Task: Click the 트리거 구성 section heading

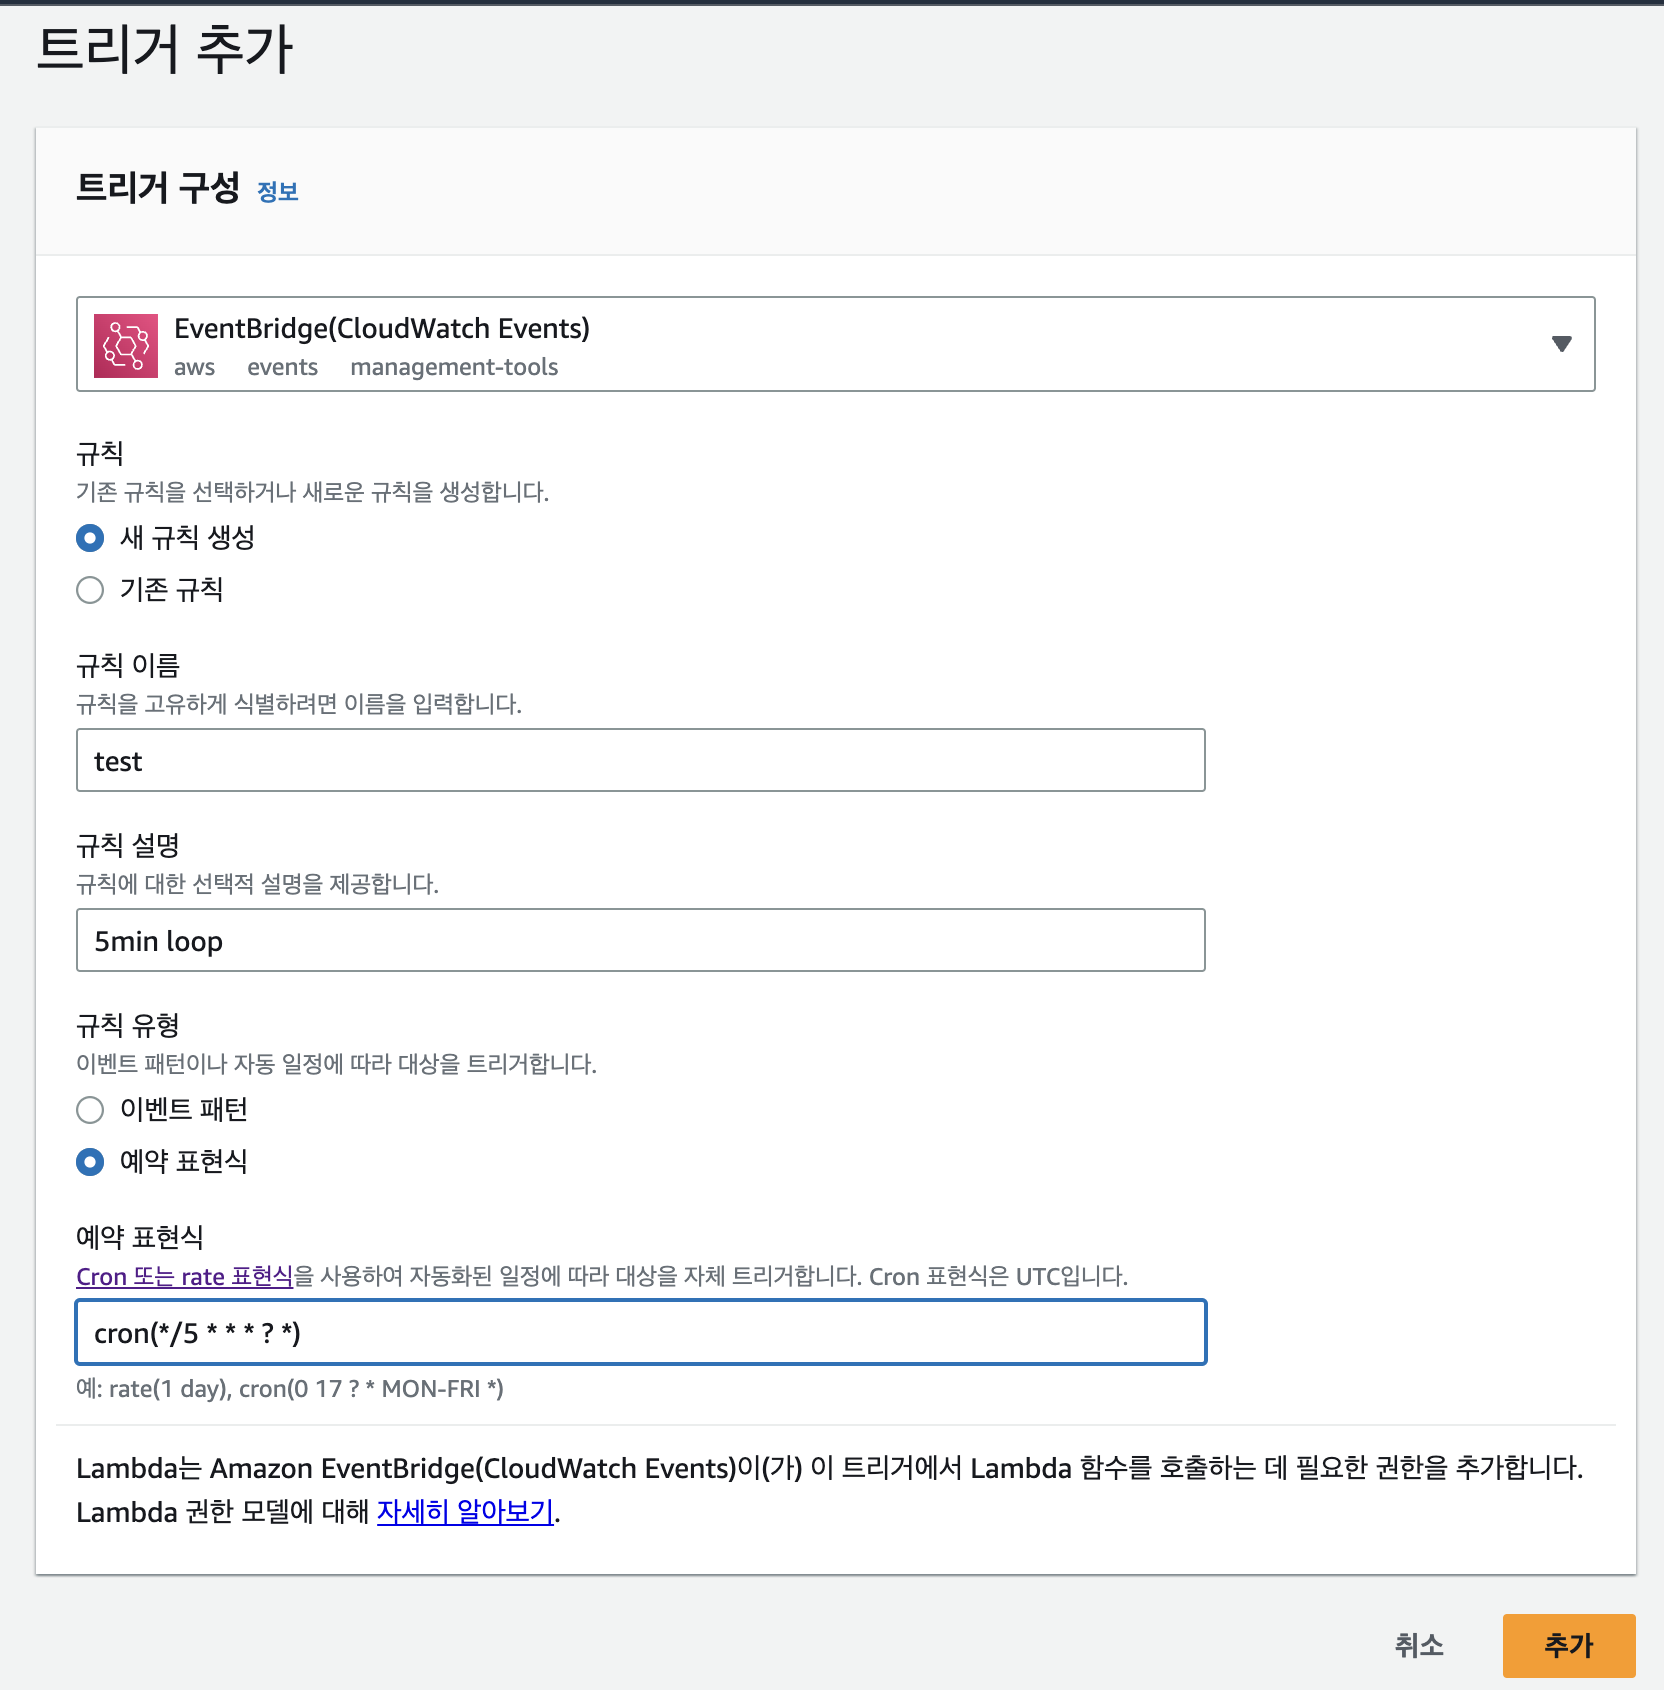Action: click(158, 188)
